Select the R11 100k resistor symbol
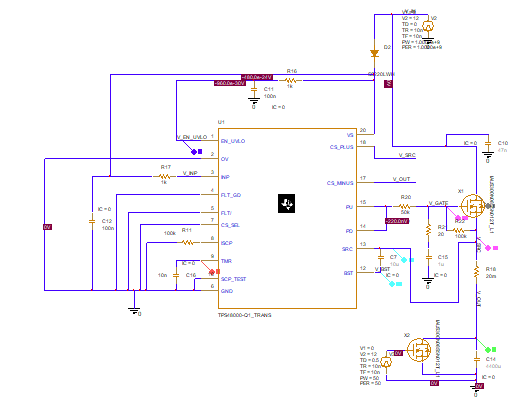Image resolution: width=519 pixels, height=400 pixels. coord(188,242)
